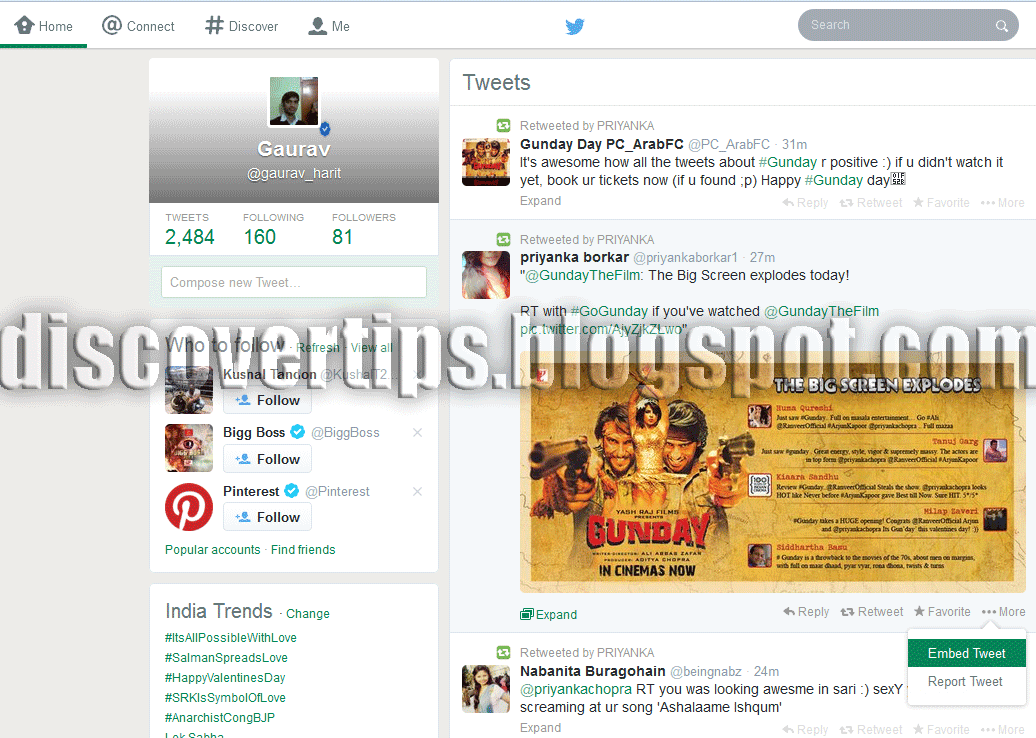The width and height of the screenshot is (1036, 738).
Task: View the 81 followers count
Action: pos(363,229)
